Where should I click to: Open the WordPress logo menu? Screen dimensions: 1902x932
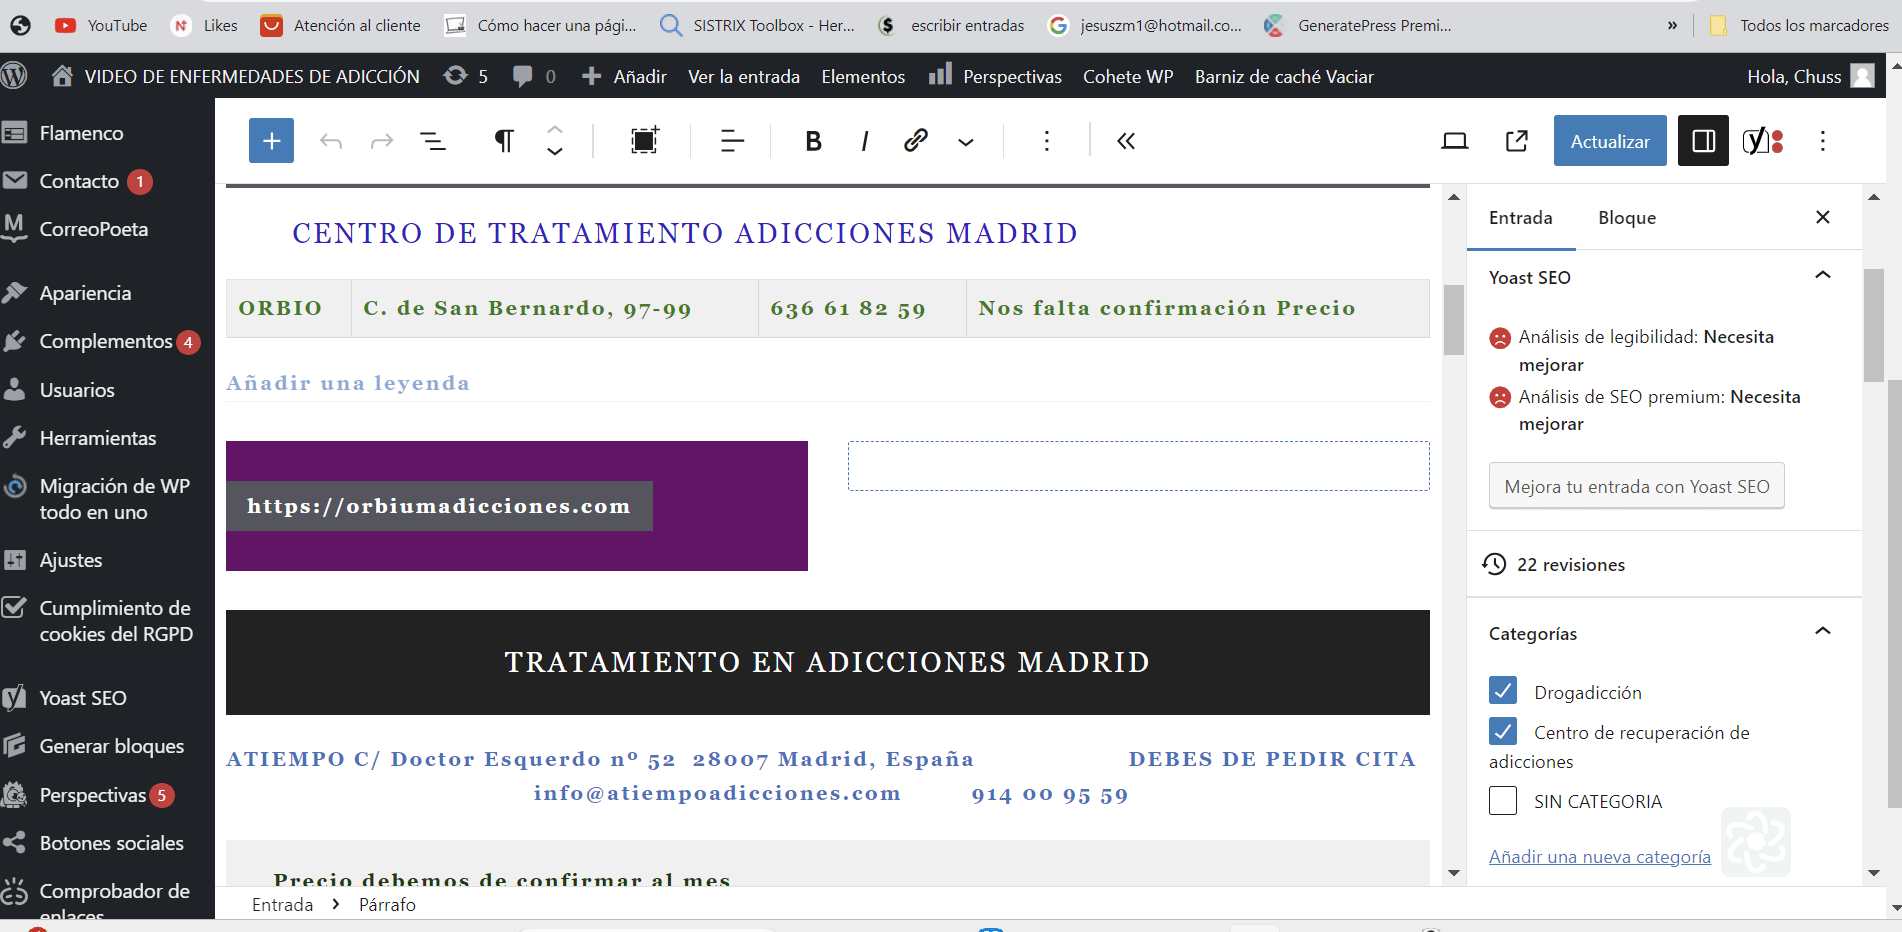(x=14, y=76)
